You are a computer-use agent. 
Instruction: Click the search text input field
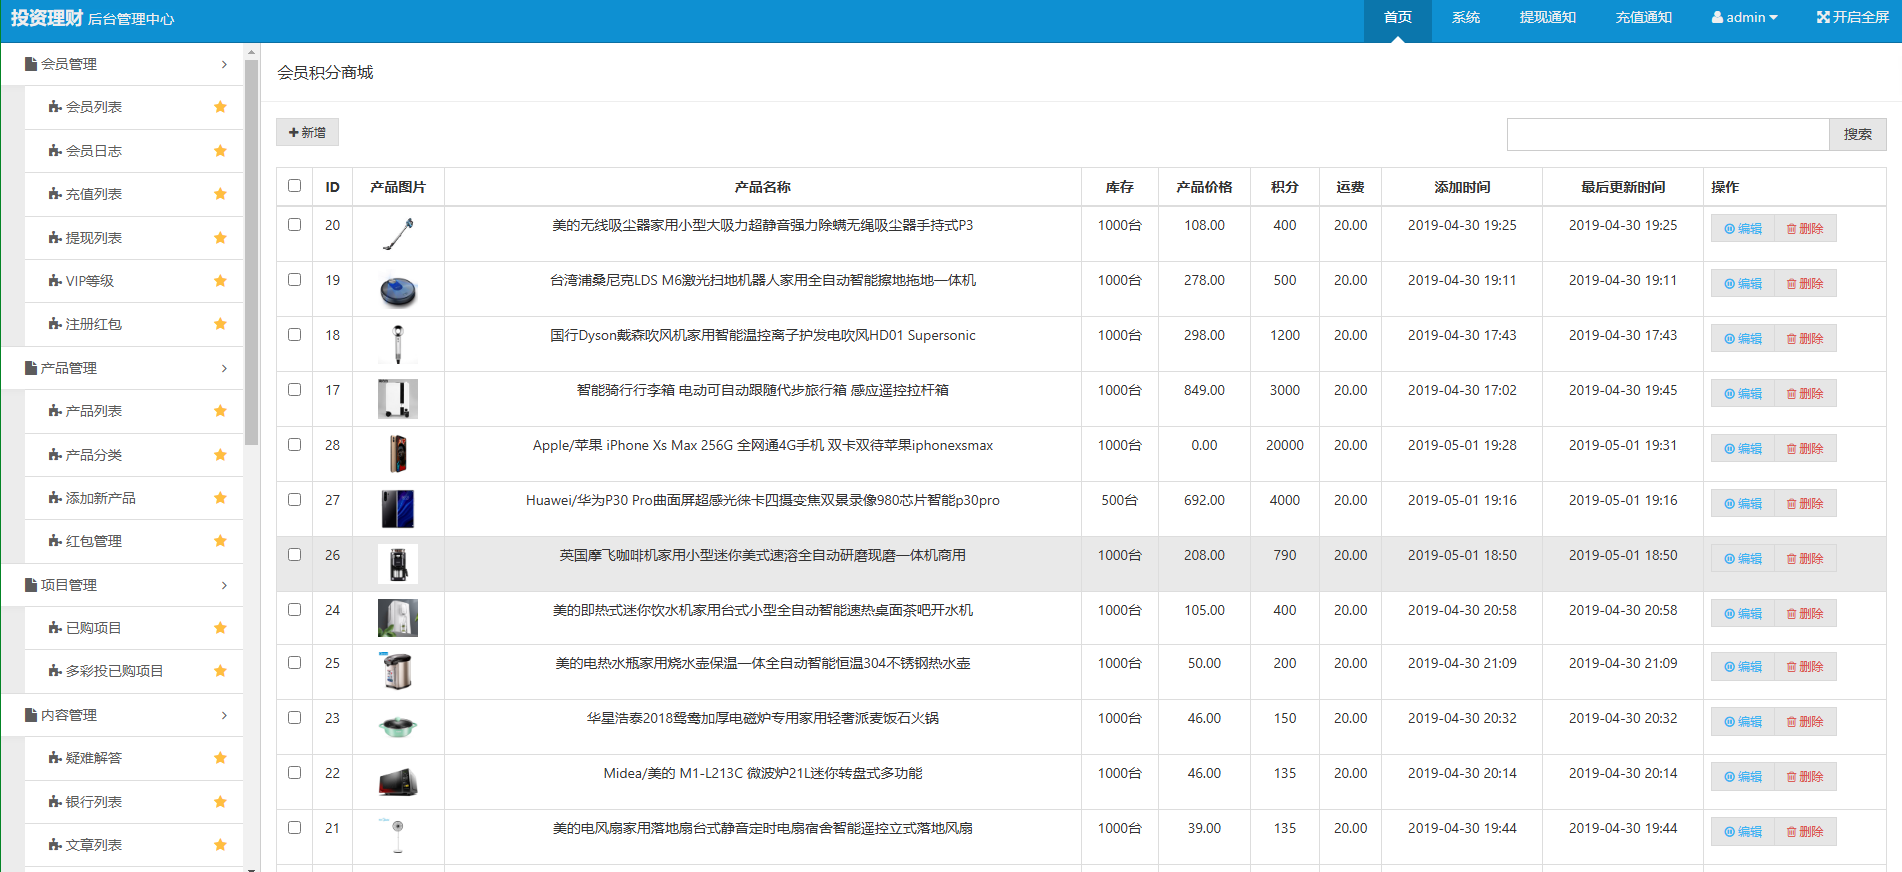[x=1667, y=134]
